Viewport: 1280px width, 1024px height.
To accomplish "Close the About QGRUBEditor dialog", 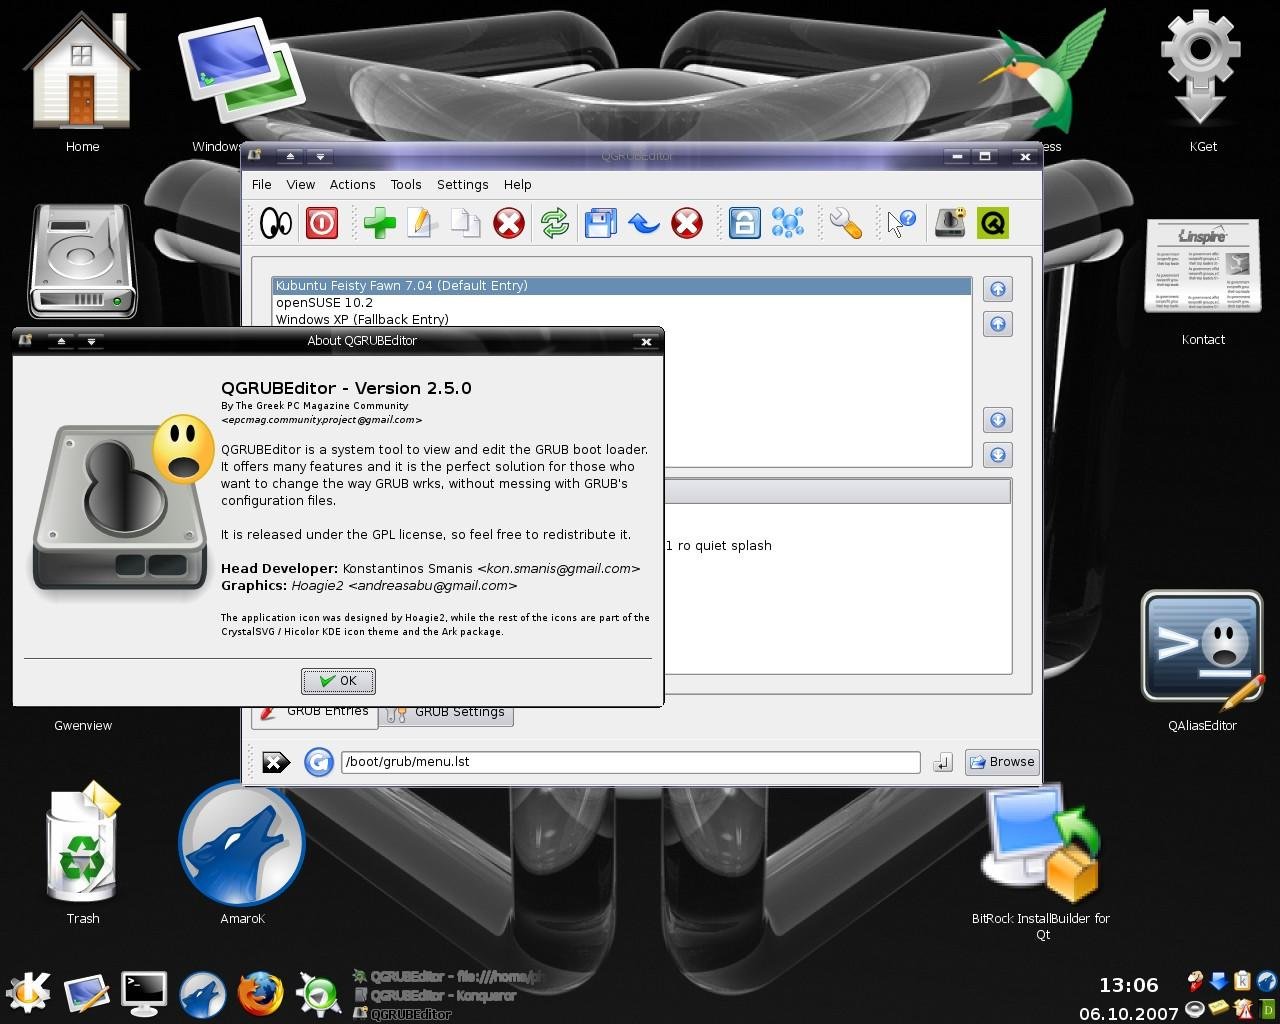I will coord(646,341).
